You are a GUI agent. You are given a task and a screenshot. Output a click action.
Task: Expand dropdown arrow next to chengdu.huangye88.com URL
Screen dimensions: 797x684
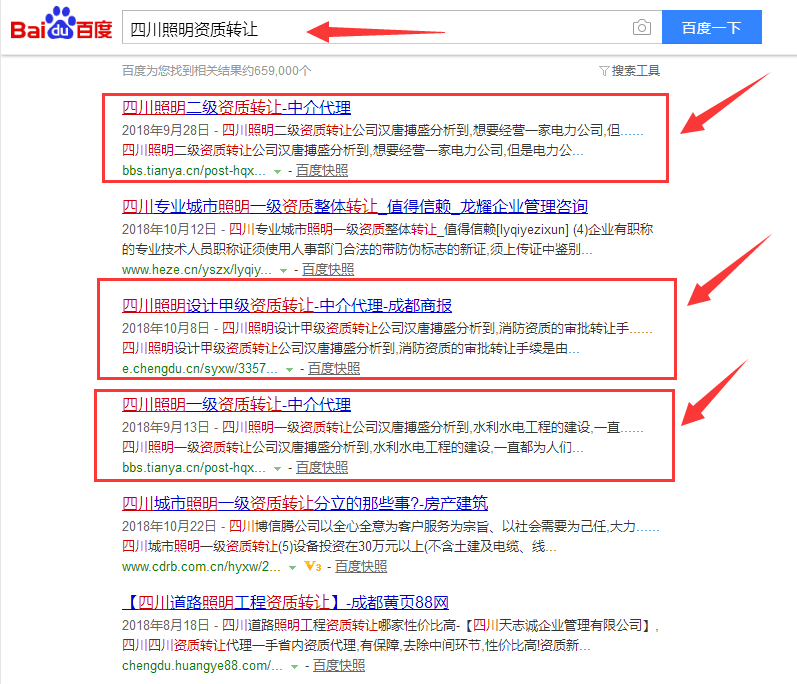294,666
